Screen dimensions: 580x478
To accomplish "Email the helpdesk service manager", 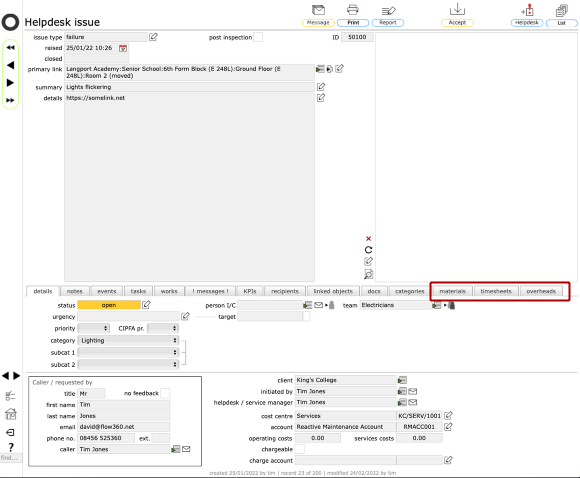I will tap(413, 402).
